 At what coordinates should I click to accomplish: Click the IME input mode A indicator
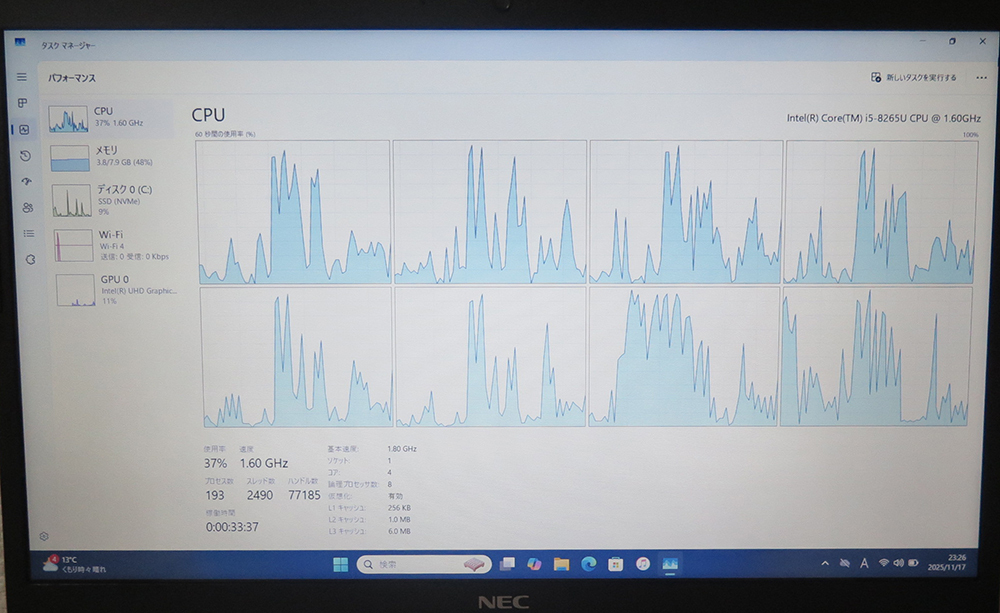point(864,563)
